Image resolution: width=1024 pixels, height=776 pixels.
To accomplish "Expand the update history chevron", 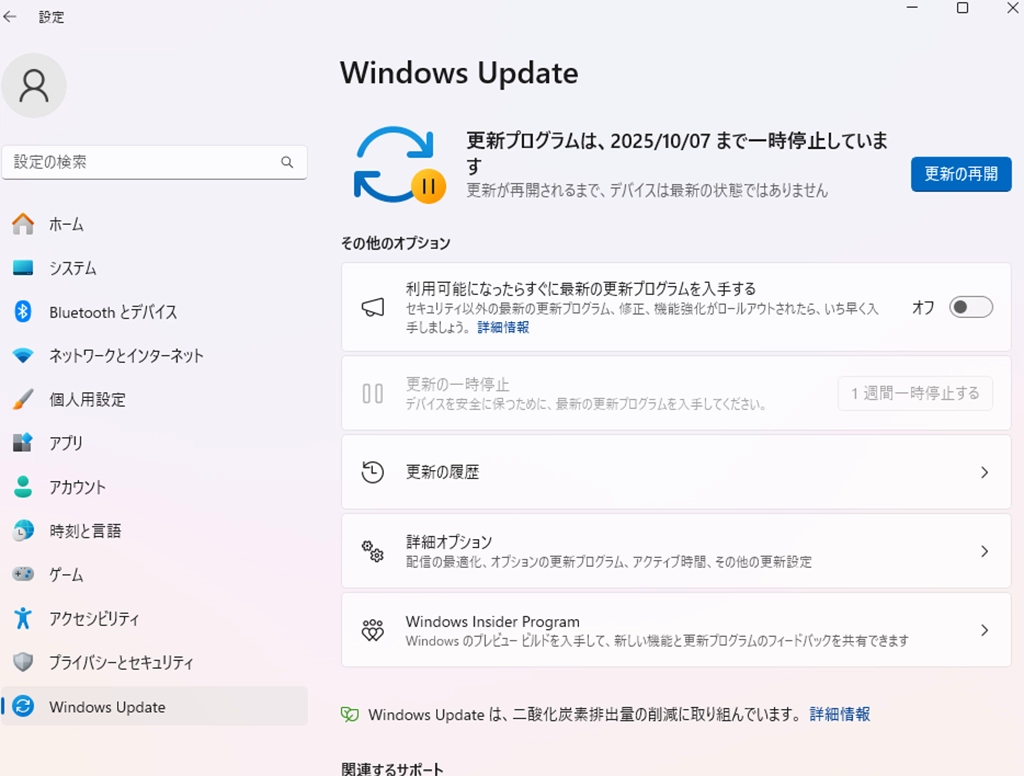I will pyautogui.click(x=984, y=472).
